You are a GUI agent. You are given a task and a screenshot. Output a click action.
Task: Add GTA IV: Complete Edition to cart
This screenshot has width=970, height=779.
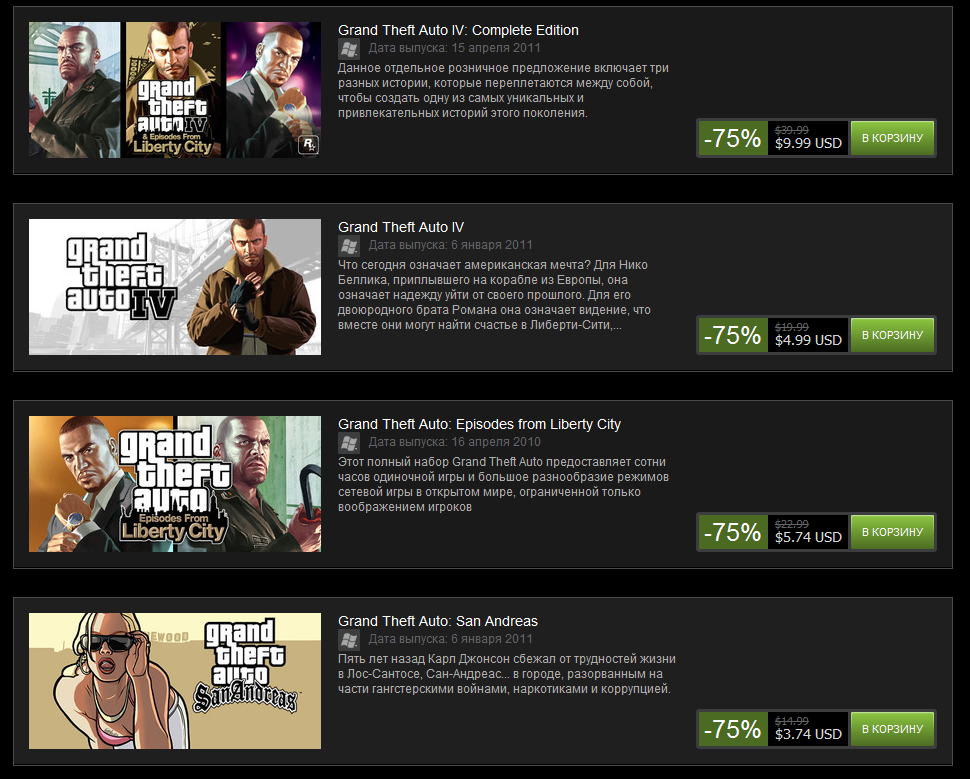pyautogui.click(x=892, y=138)
